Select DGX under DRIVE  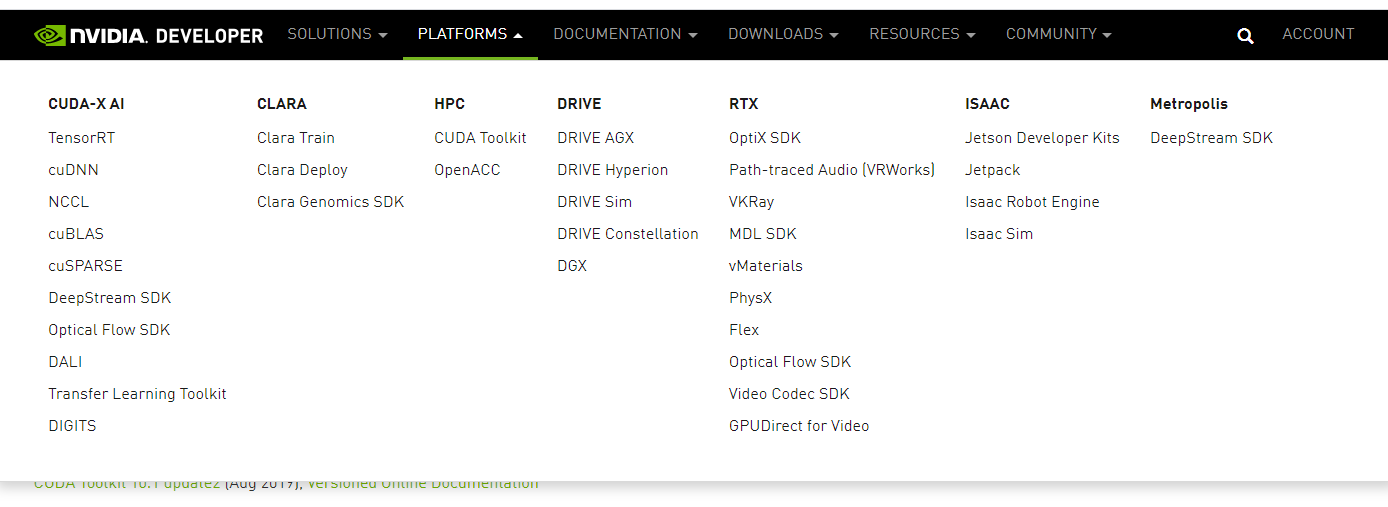[572, 266]
